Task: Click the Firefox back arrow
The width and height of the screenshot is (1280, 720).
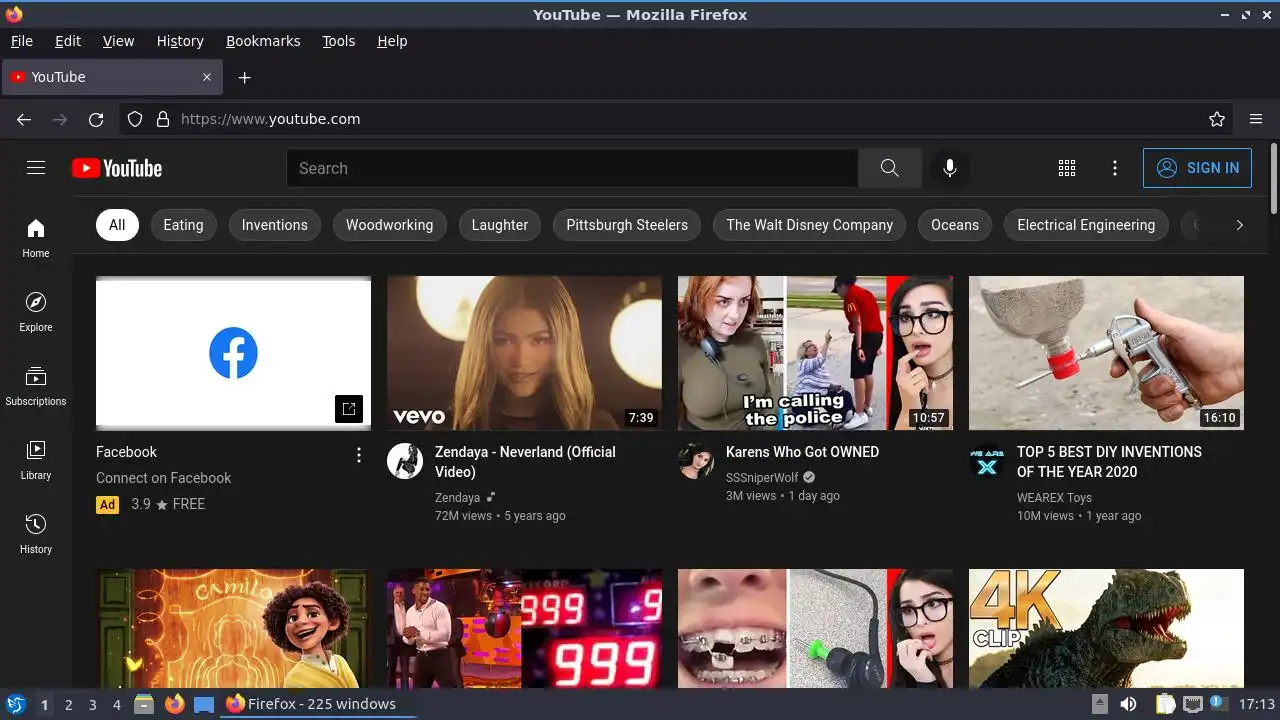Action: tap(24, 119)
